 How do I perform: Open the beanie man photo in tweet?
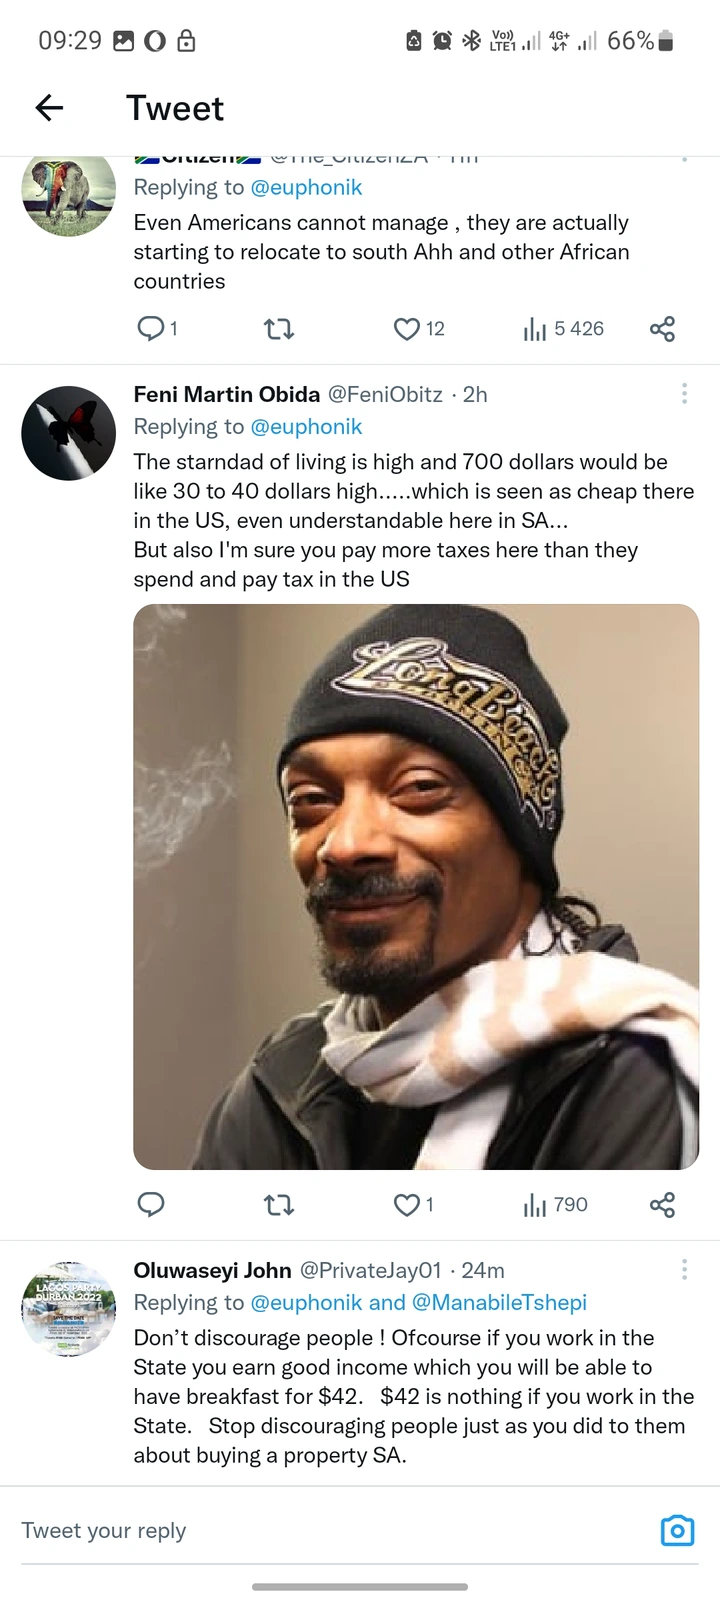416,886
